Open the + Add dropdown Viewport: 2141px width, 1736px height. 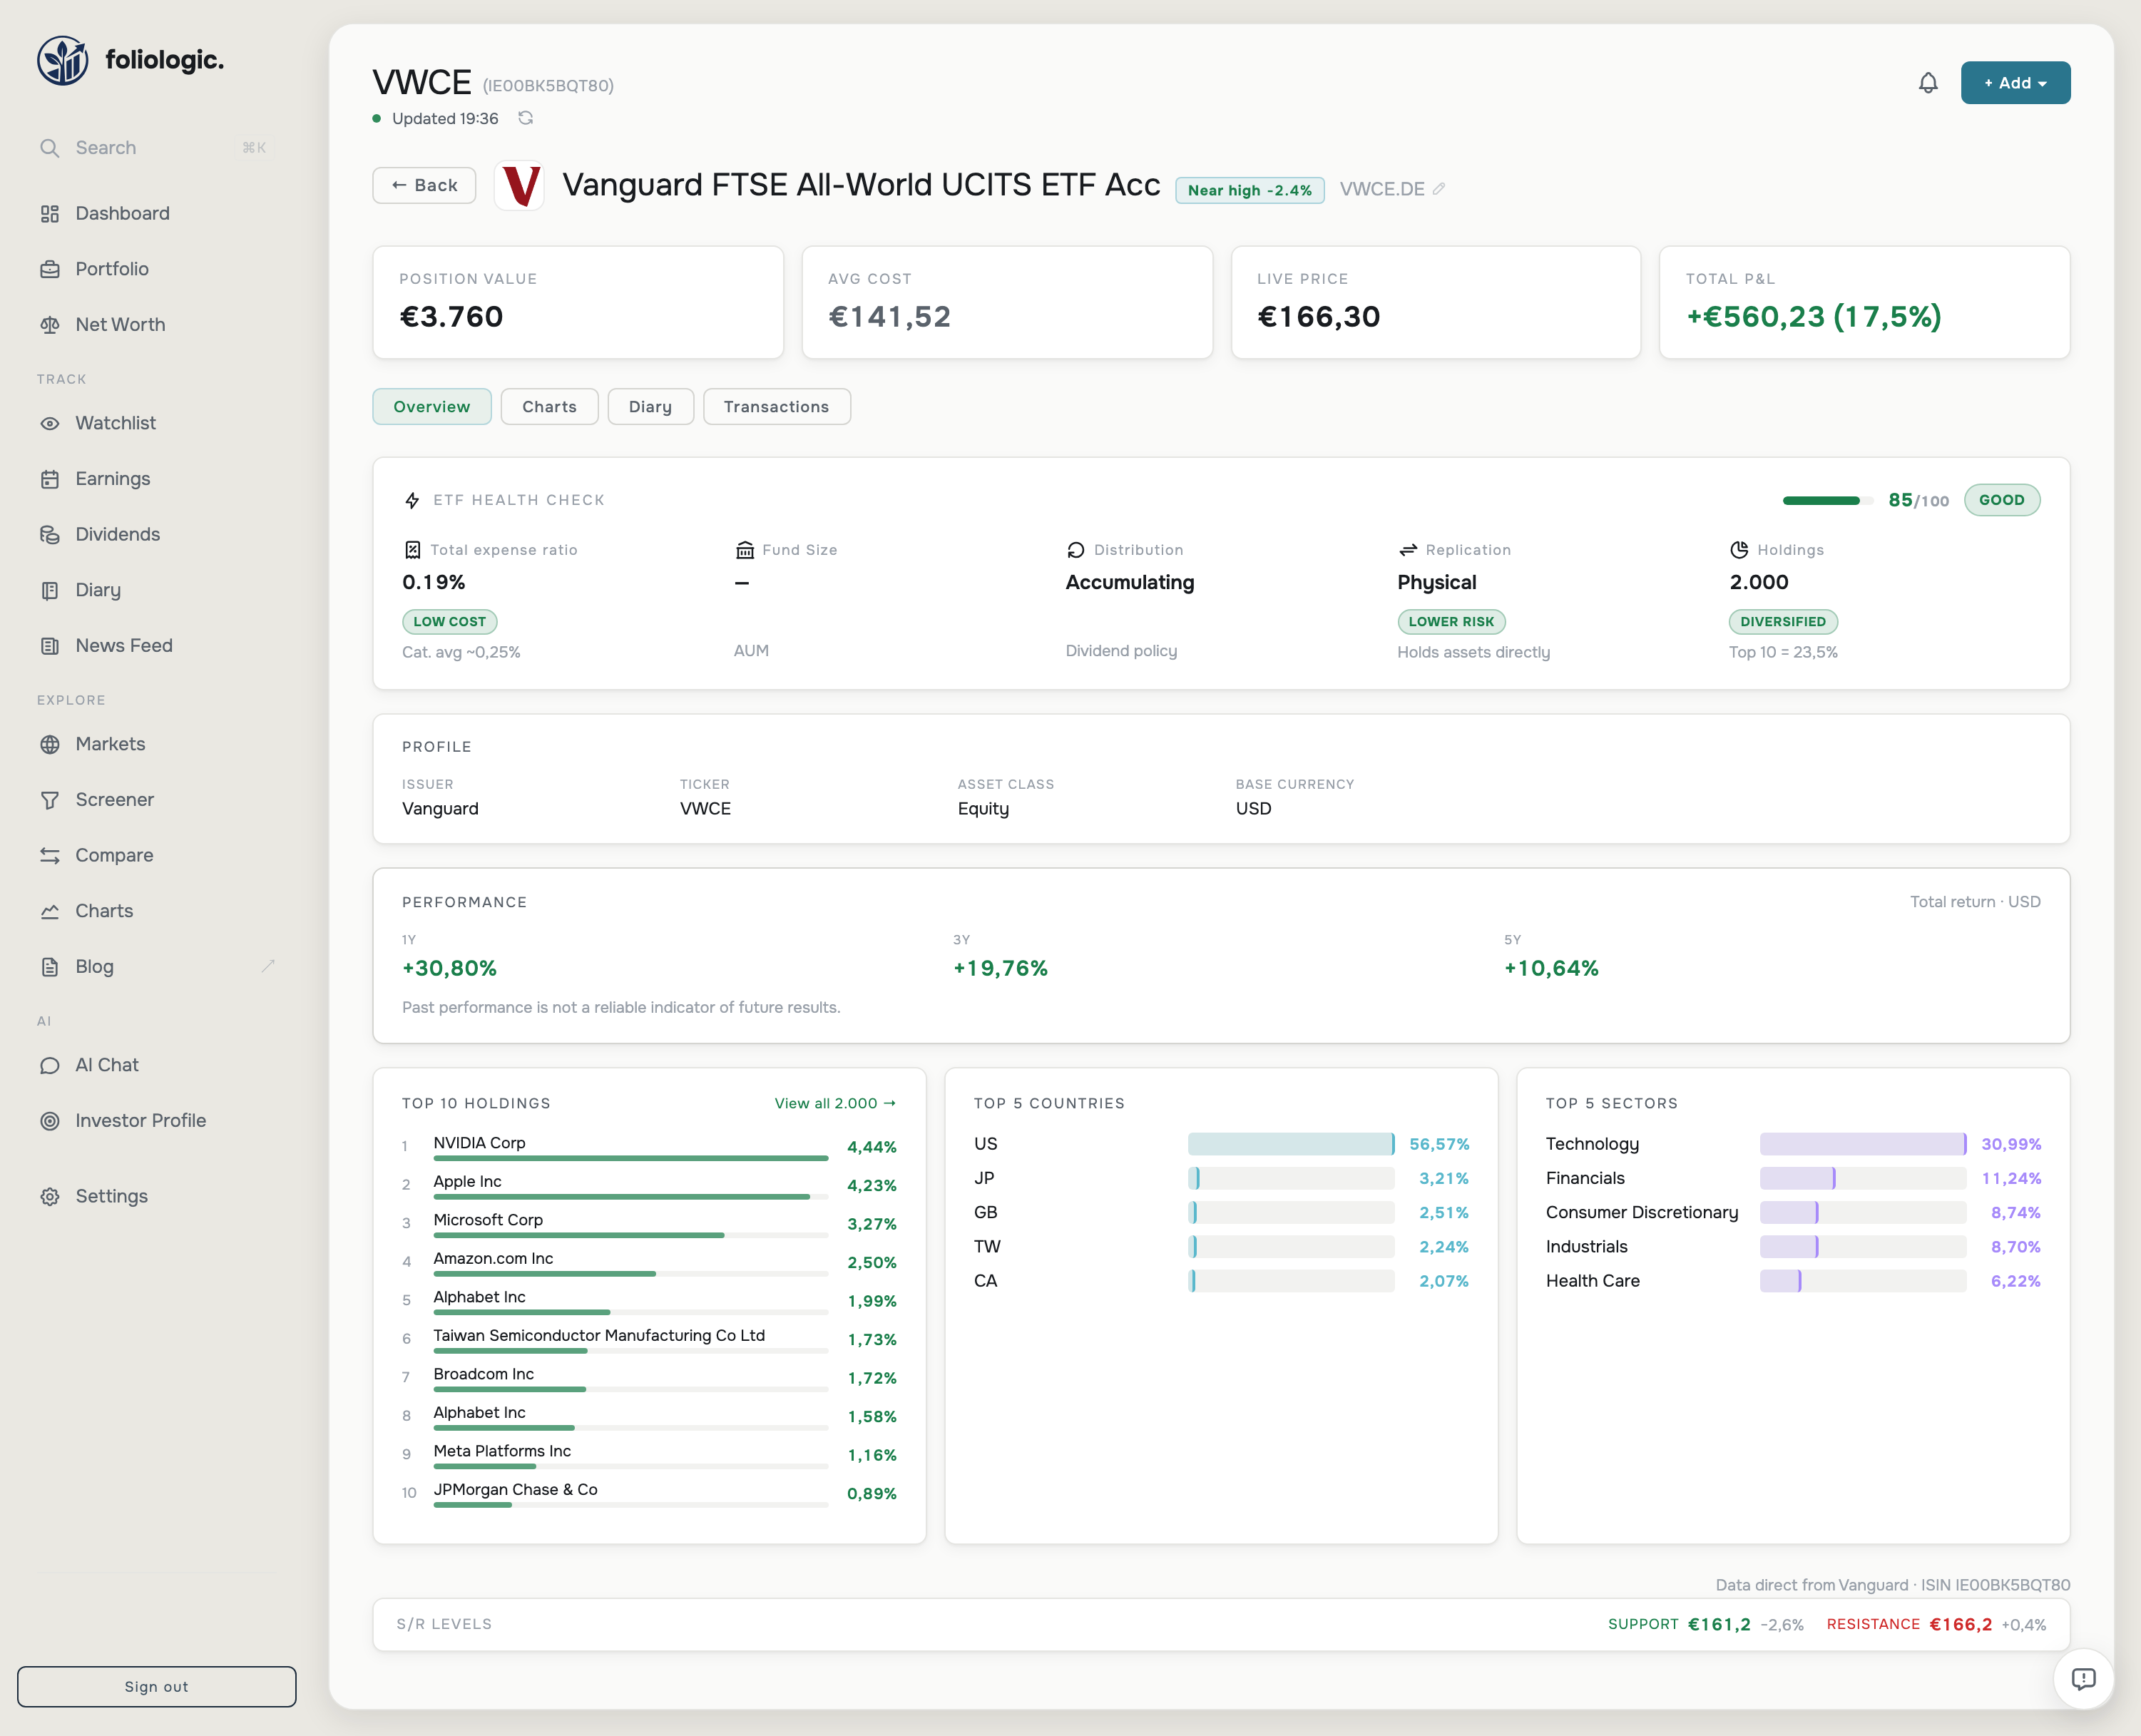[2015, 83]
